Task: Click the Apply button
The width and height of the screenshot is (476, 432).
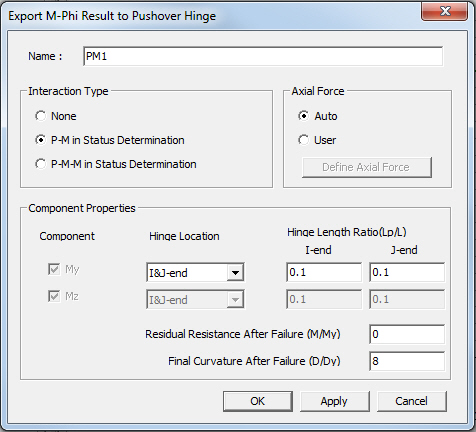Action: [x=335, y=401]
